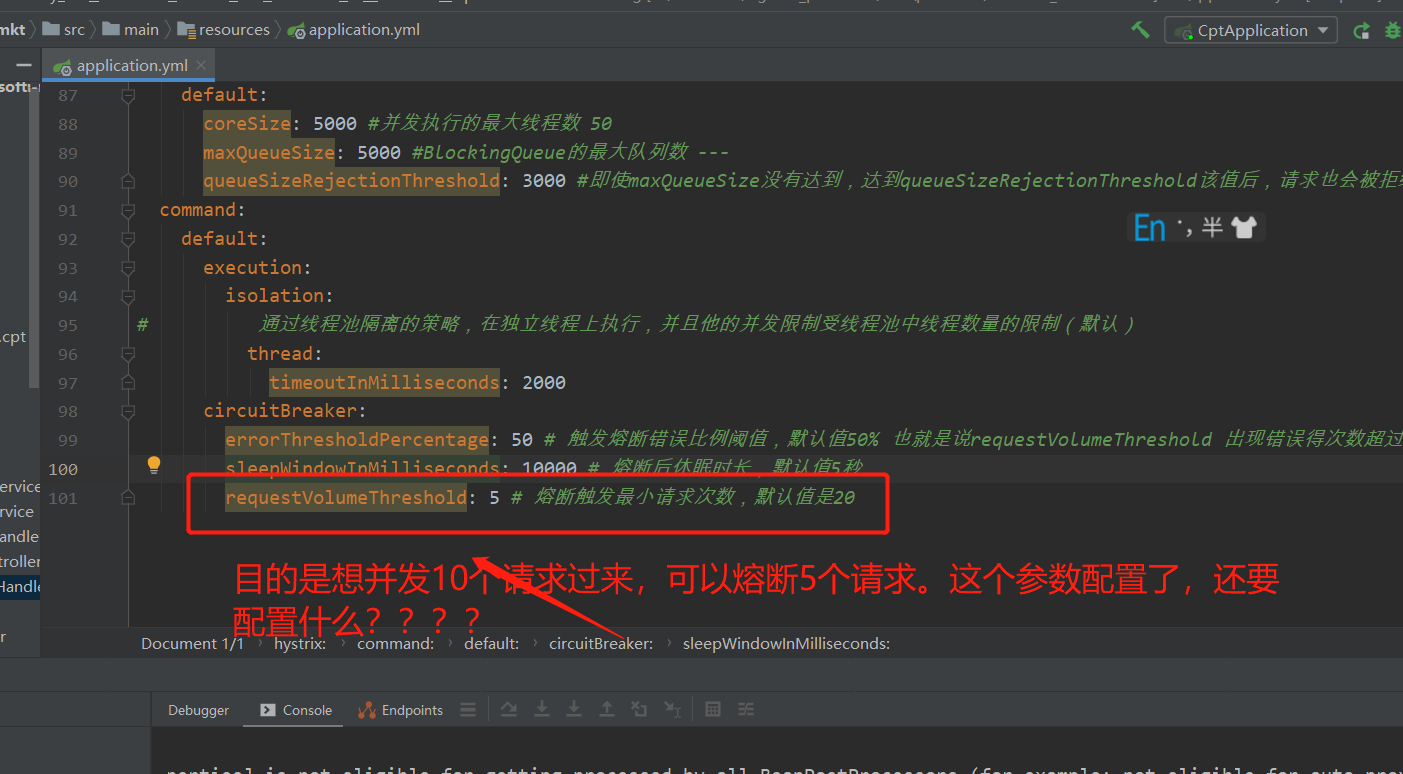Collapse the command: block on line 91
This screenshot has width=1403, height=774.
[128, 210]
